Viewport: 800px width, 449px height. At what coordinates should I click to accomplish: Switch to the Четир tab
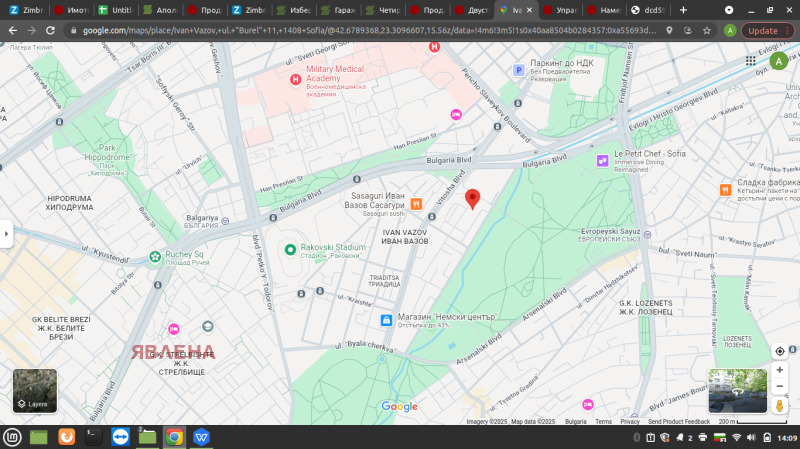coord(383,10)
